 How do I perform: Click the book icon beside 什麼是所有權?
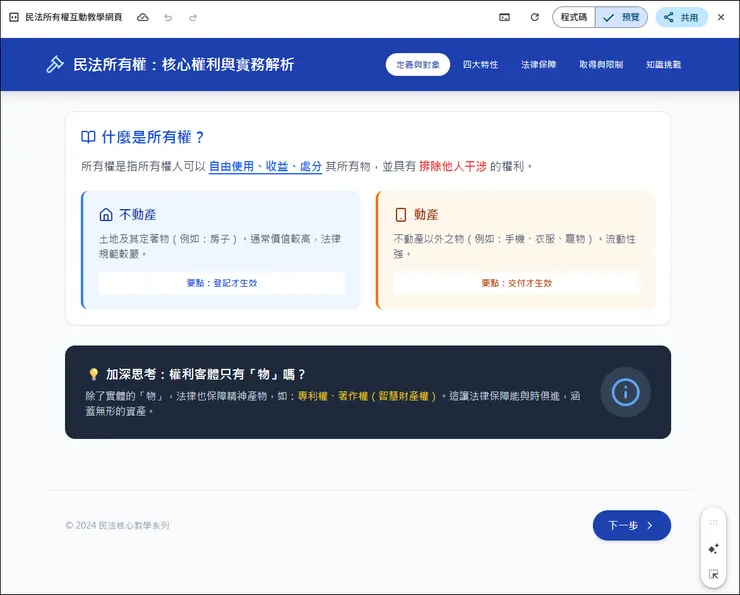[x=88, y=137]
